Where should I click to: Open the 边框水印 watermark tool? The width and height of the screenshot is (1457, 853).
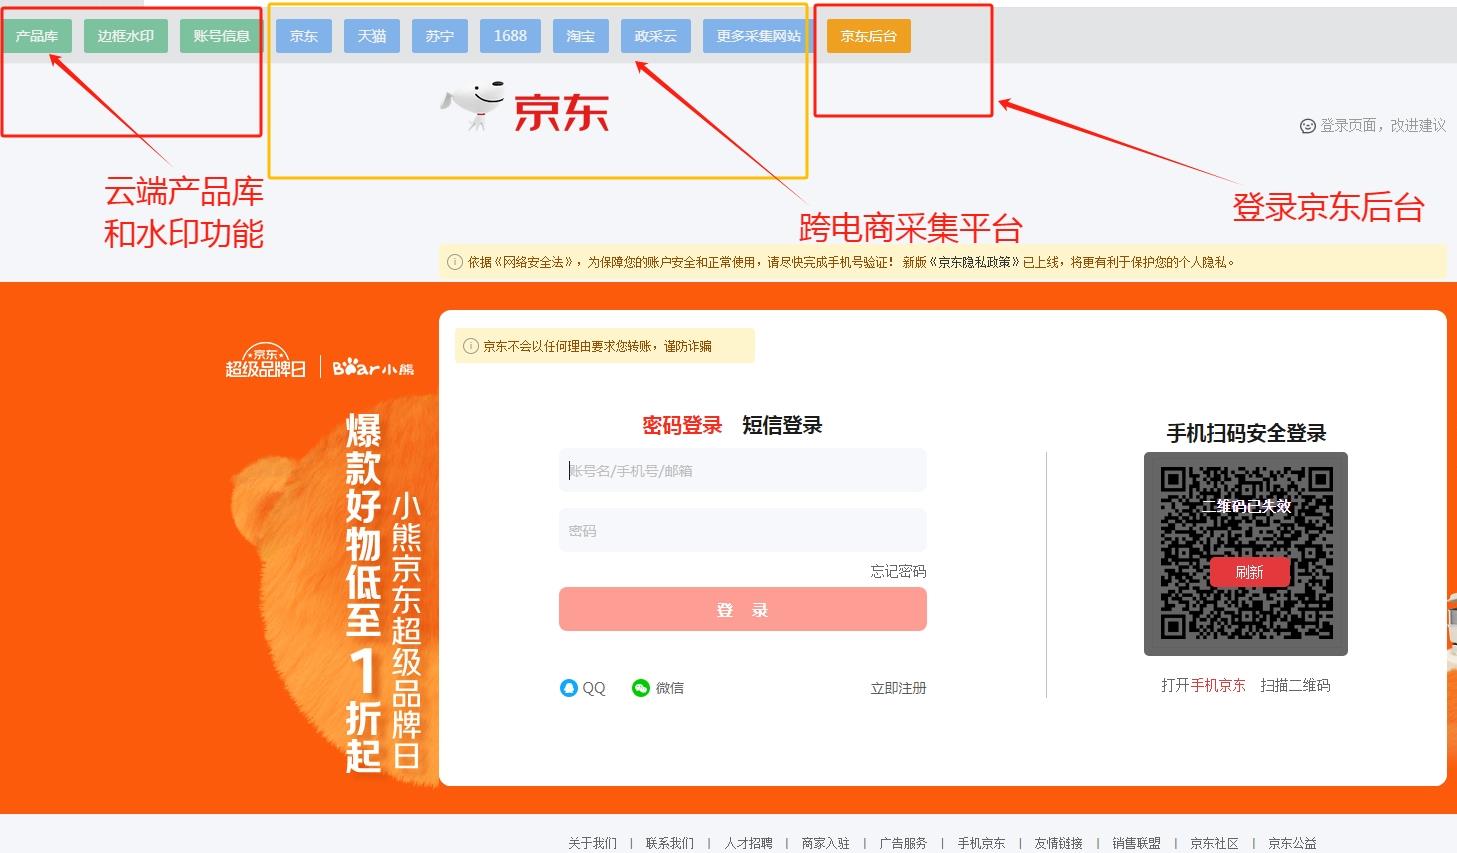pyautogui.click(x=126, y=36)
